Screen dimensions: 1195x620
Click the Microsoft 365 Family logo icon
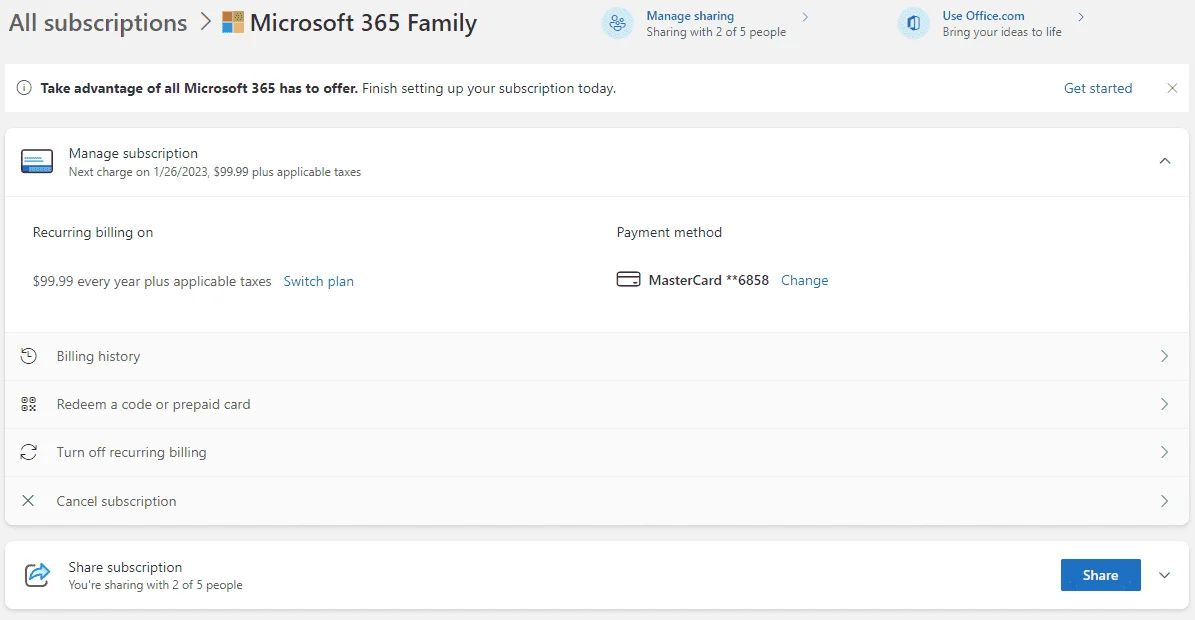coord(232,22)
